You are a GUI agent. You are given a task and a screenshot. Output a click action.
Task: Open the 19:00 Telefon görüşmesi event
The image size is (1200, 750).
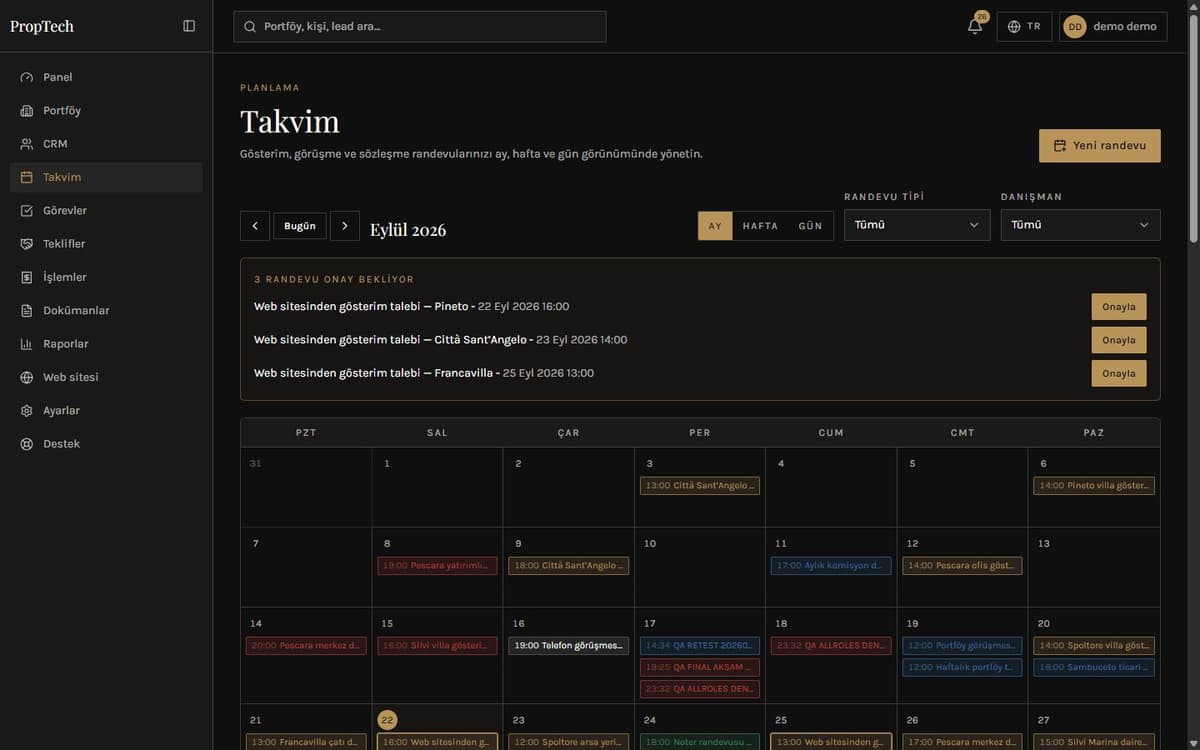(x=569, y=646)
